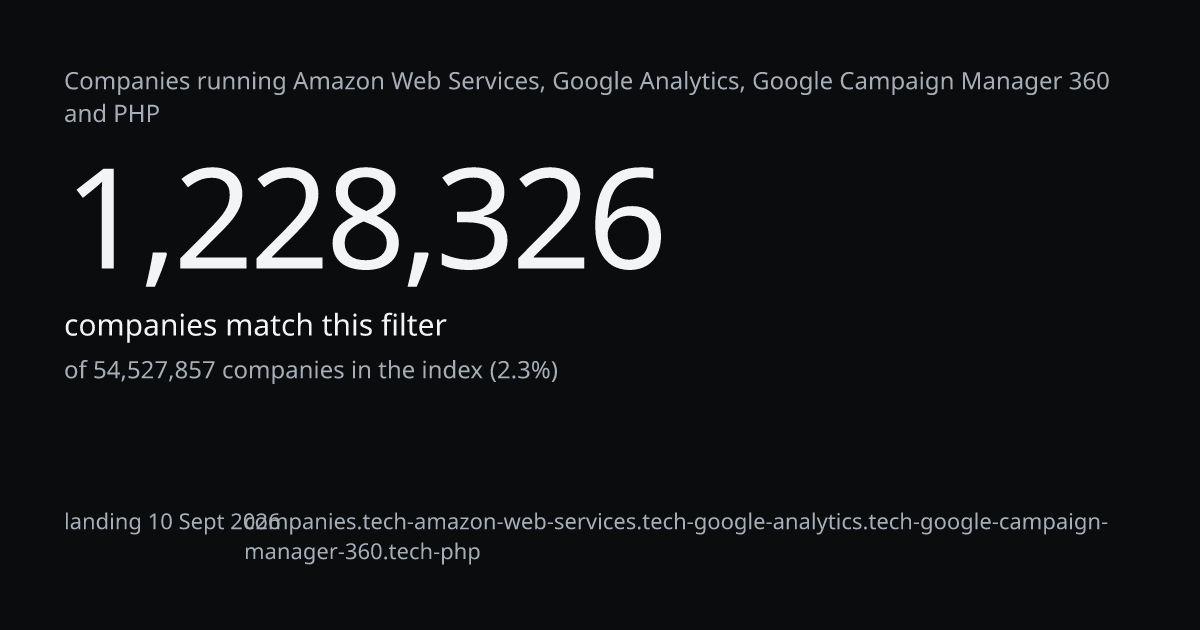Click the large 1,228,326 match count
The width and height of the screenshot is (1200, 630).
pos(365,220)
